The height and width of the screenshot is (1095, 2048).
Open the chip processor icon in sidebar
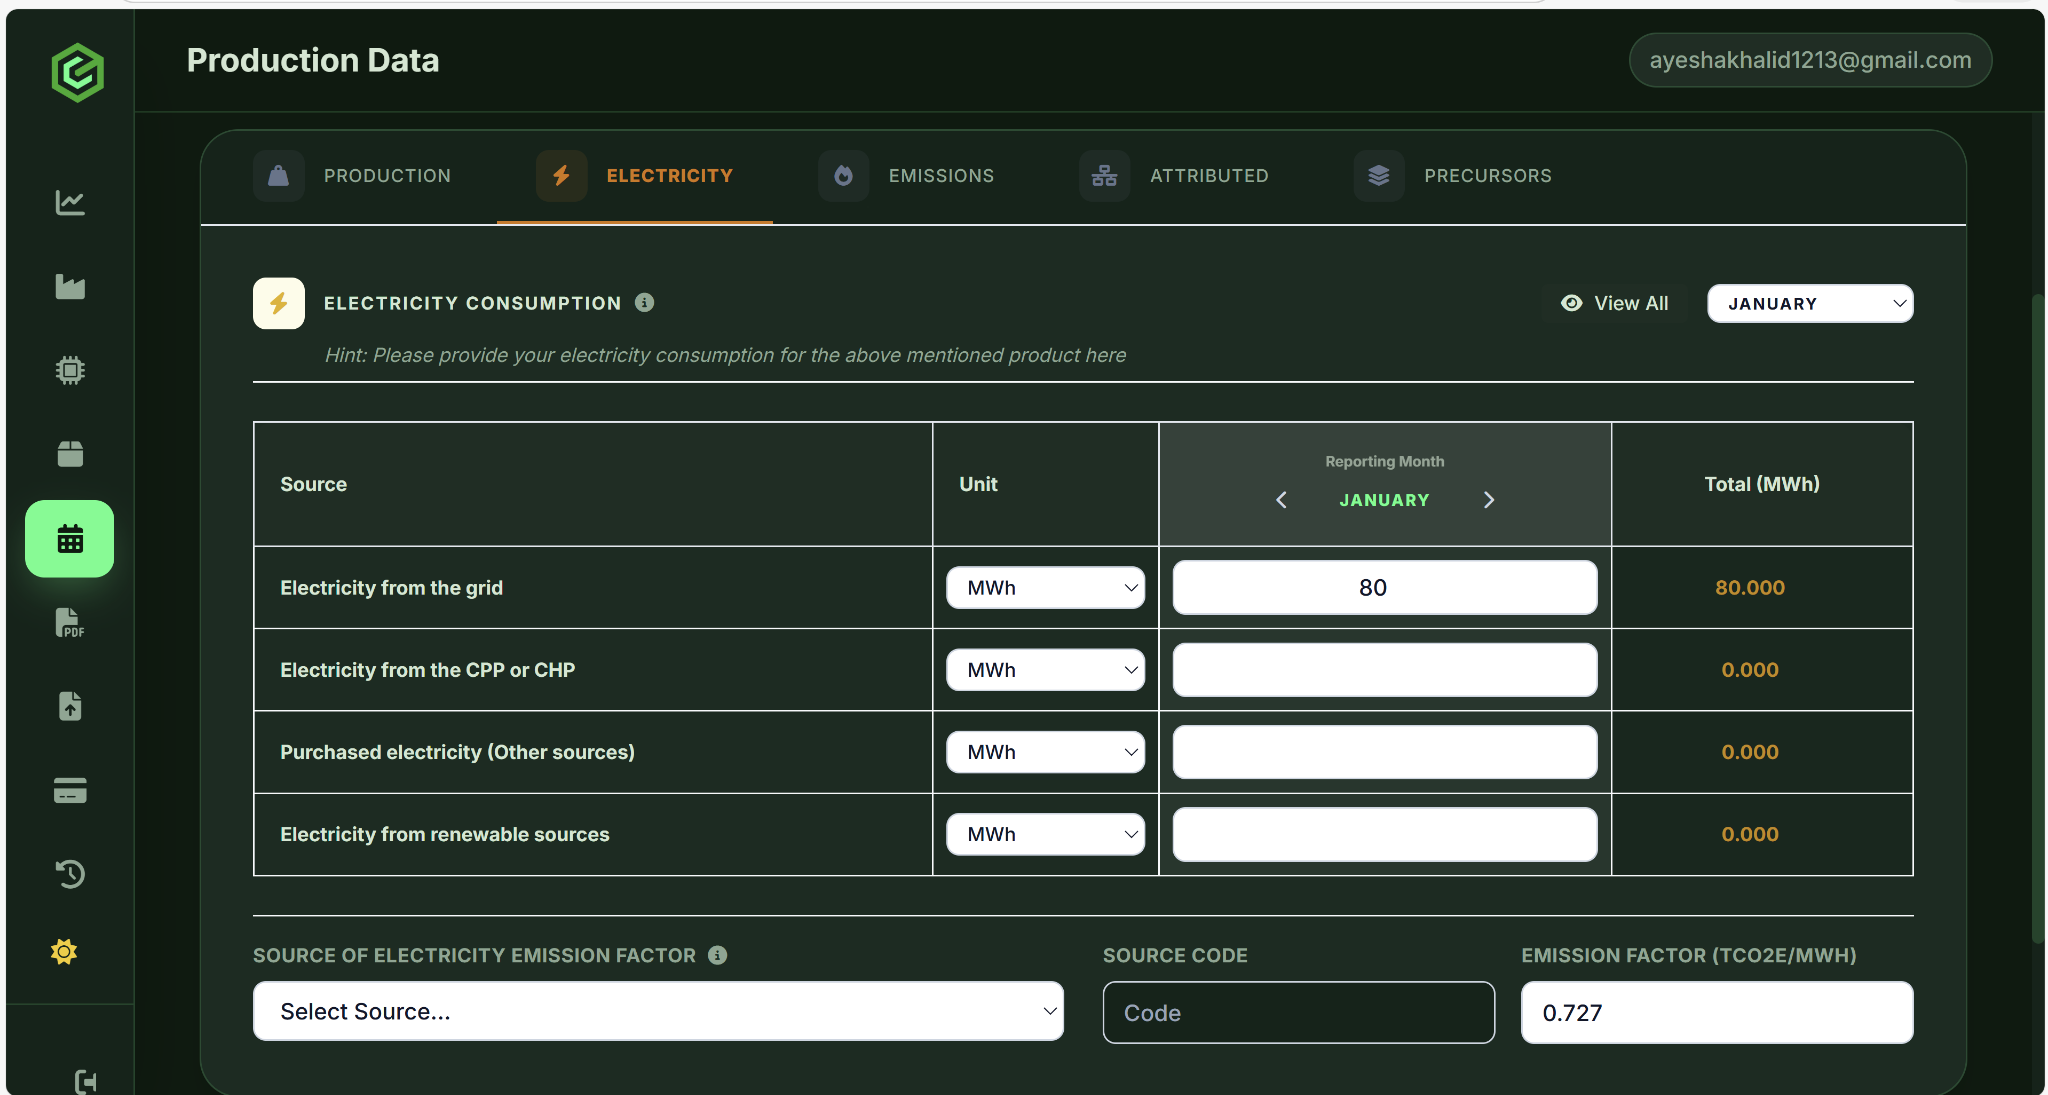pyautogui.click(x=70, y=371)
